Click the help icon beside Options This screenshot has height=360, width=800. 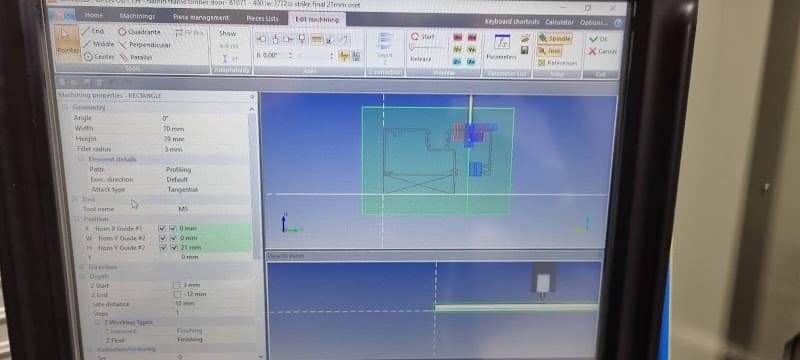618,22
